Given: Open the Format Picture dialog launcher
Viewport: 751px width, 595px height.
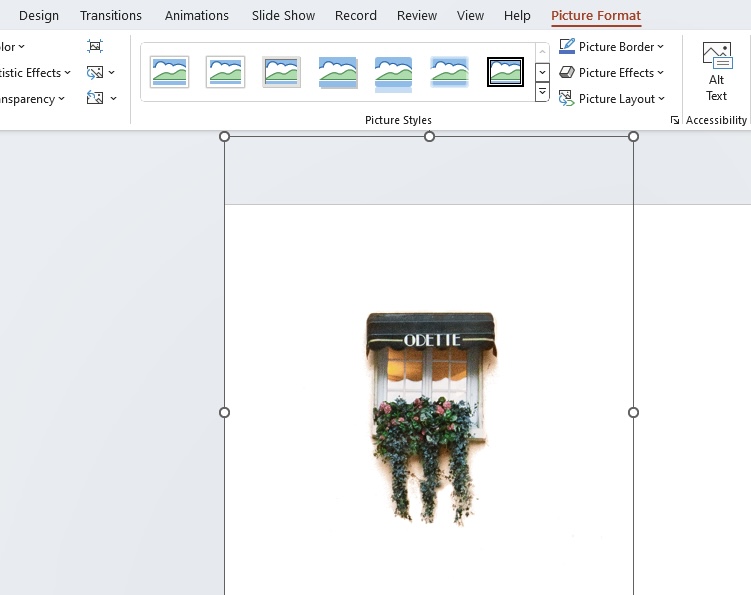Looking at the screenshot, I should pyautogui.click(x=675, y=120).
